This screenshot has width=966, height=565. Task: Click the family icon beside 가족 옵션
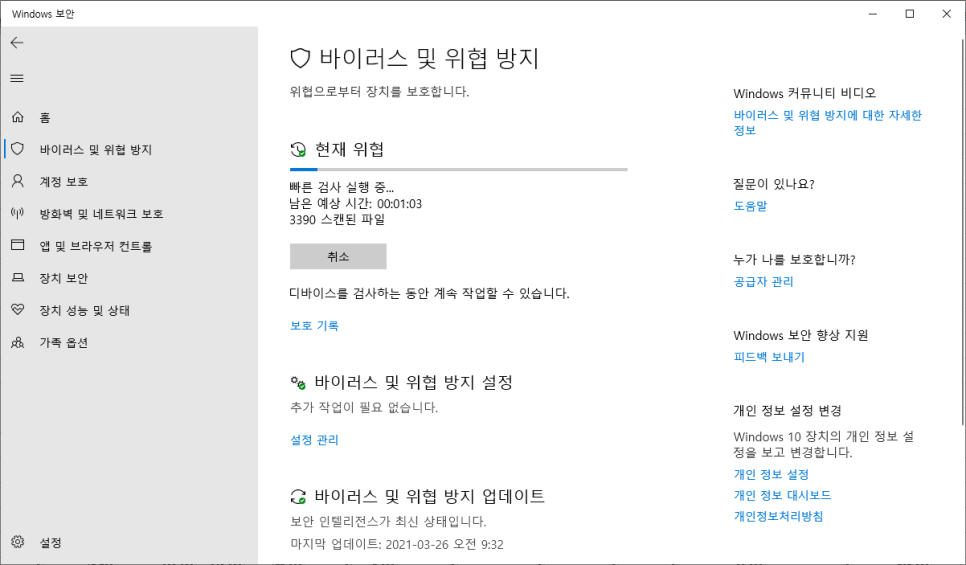click(18, 342)
